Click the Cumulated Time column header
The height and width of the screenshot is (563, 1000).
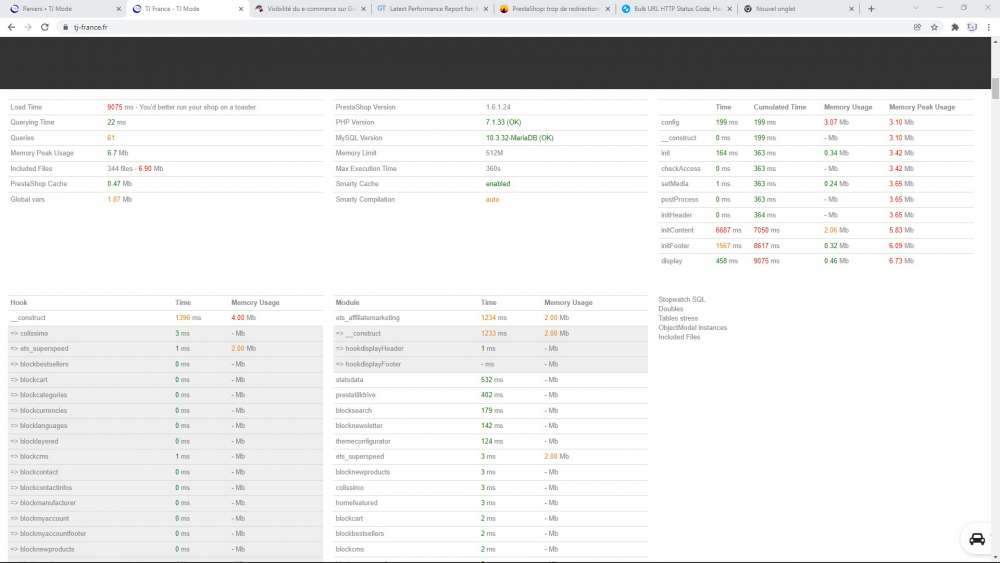(x=779, y=107)
